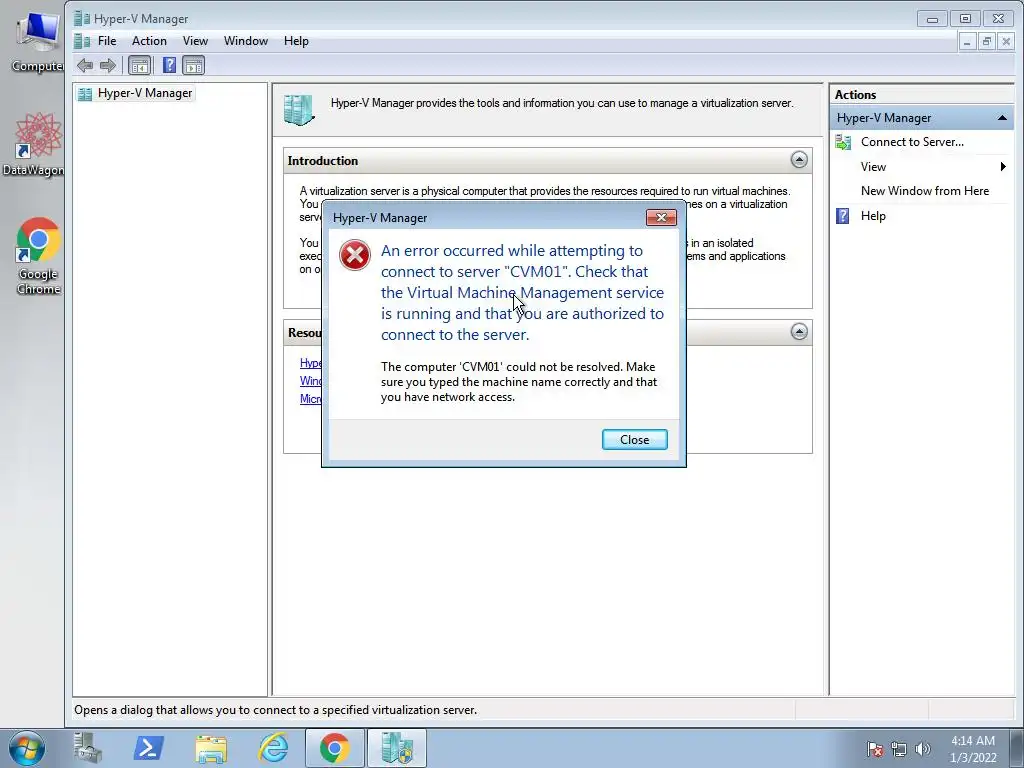Toggle Show/Hide Console Tree toolbar icon

tap(139, 65)
